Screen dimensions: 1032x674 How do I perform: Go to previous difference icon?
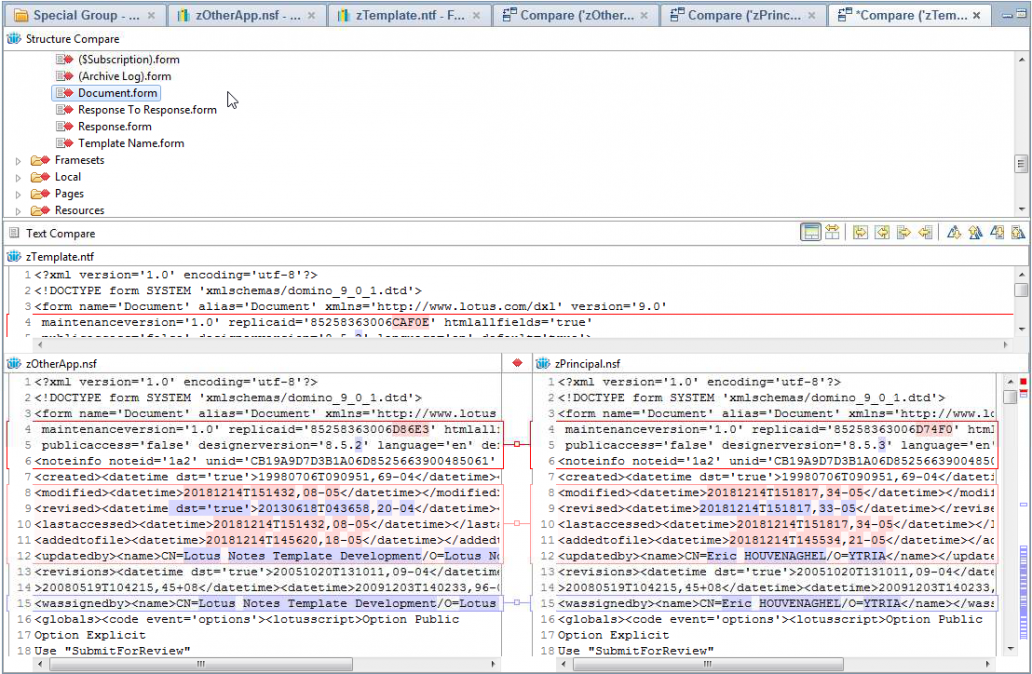[975, 232]
